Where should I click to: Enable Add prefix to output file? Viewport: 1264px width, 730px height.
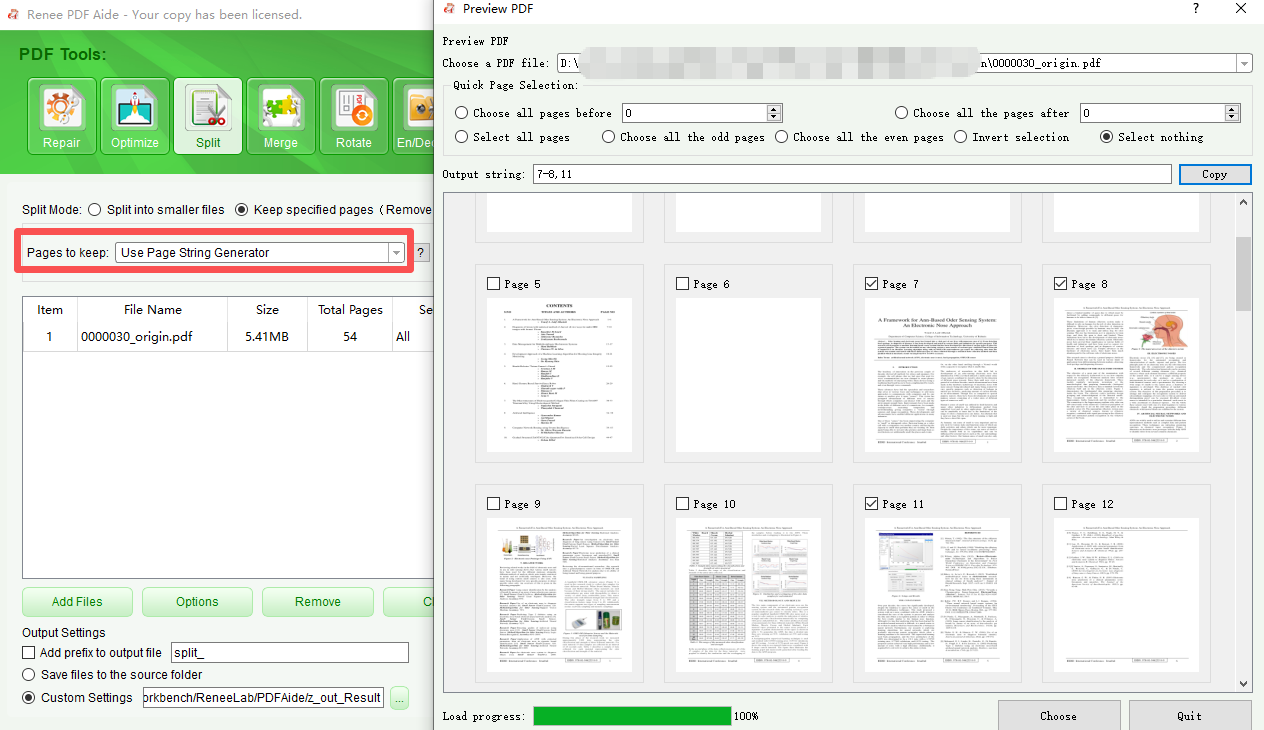coord(29,653)
